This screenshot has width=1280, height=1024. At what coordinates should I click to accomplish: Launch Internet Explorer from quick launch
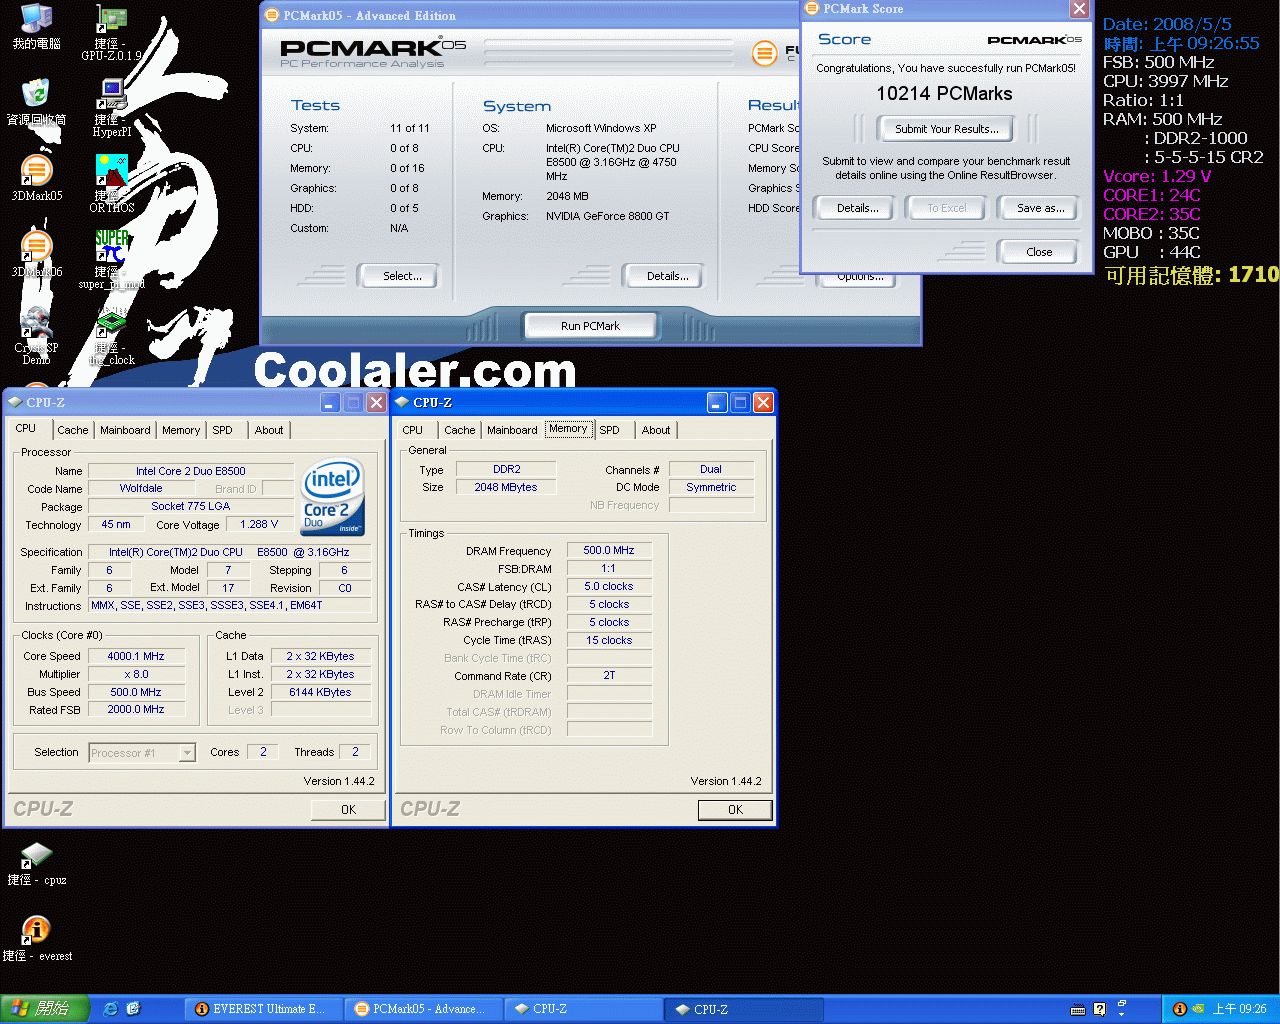pos(111,1009)
